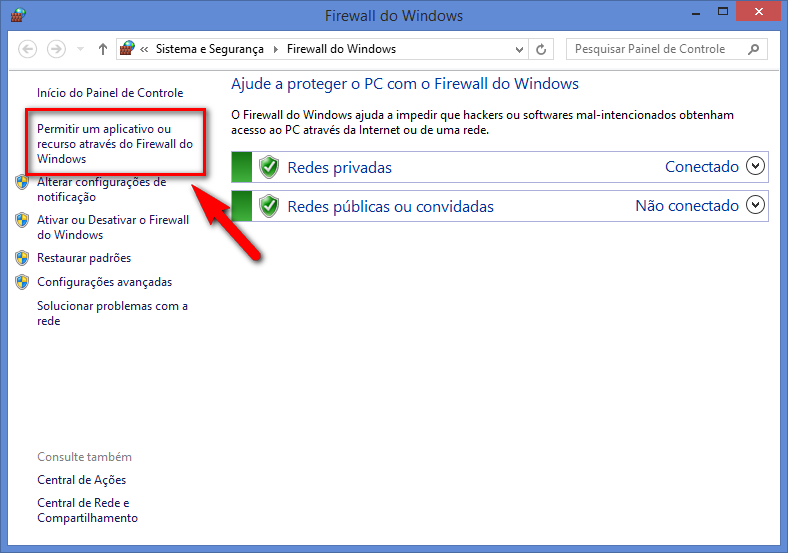The height and width of the screenshot is (553, 788).
Task: Expand Redes públicas ou convidadas chevron
Action: click(x=755, y=205)
